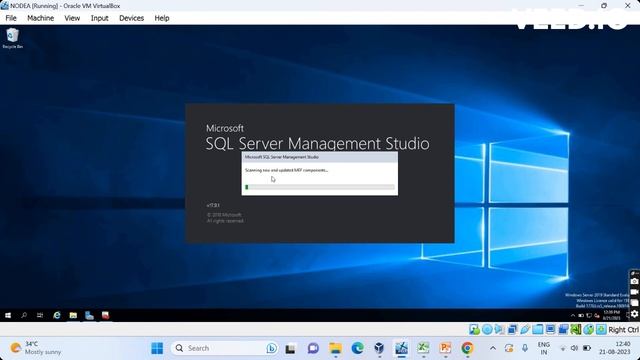Click the Right Ctrl host key label
640x360 pixels.
tap(623, 329)
